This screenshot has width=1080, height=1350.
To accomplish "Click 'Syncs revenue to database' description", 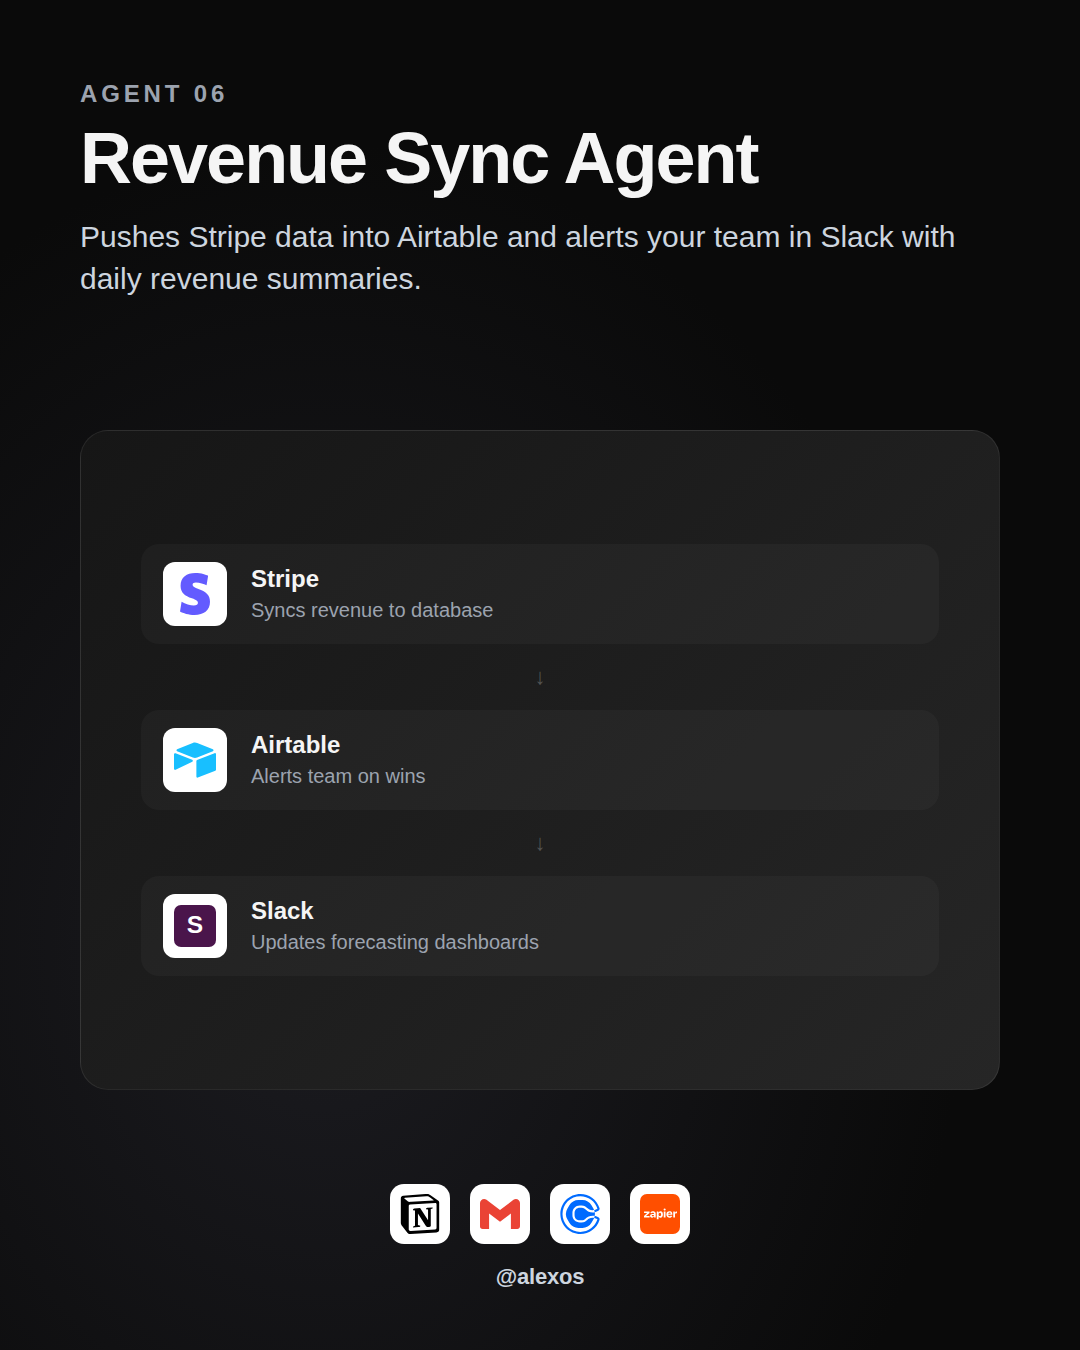I will (372, 610).
